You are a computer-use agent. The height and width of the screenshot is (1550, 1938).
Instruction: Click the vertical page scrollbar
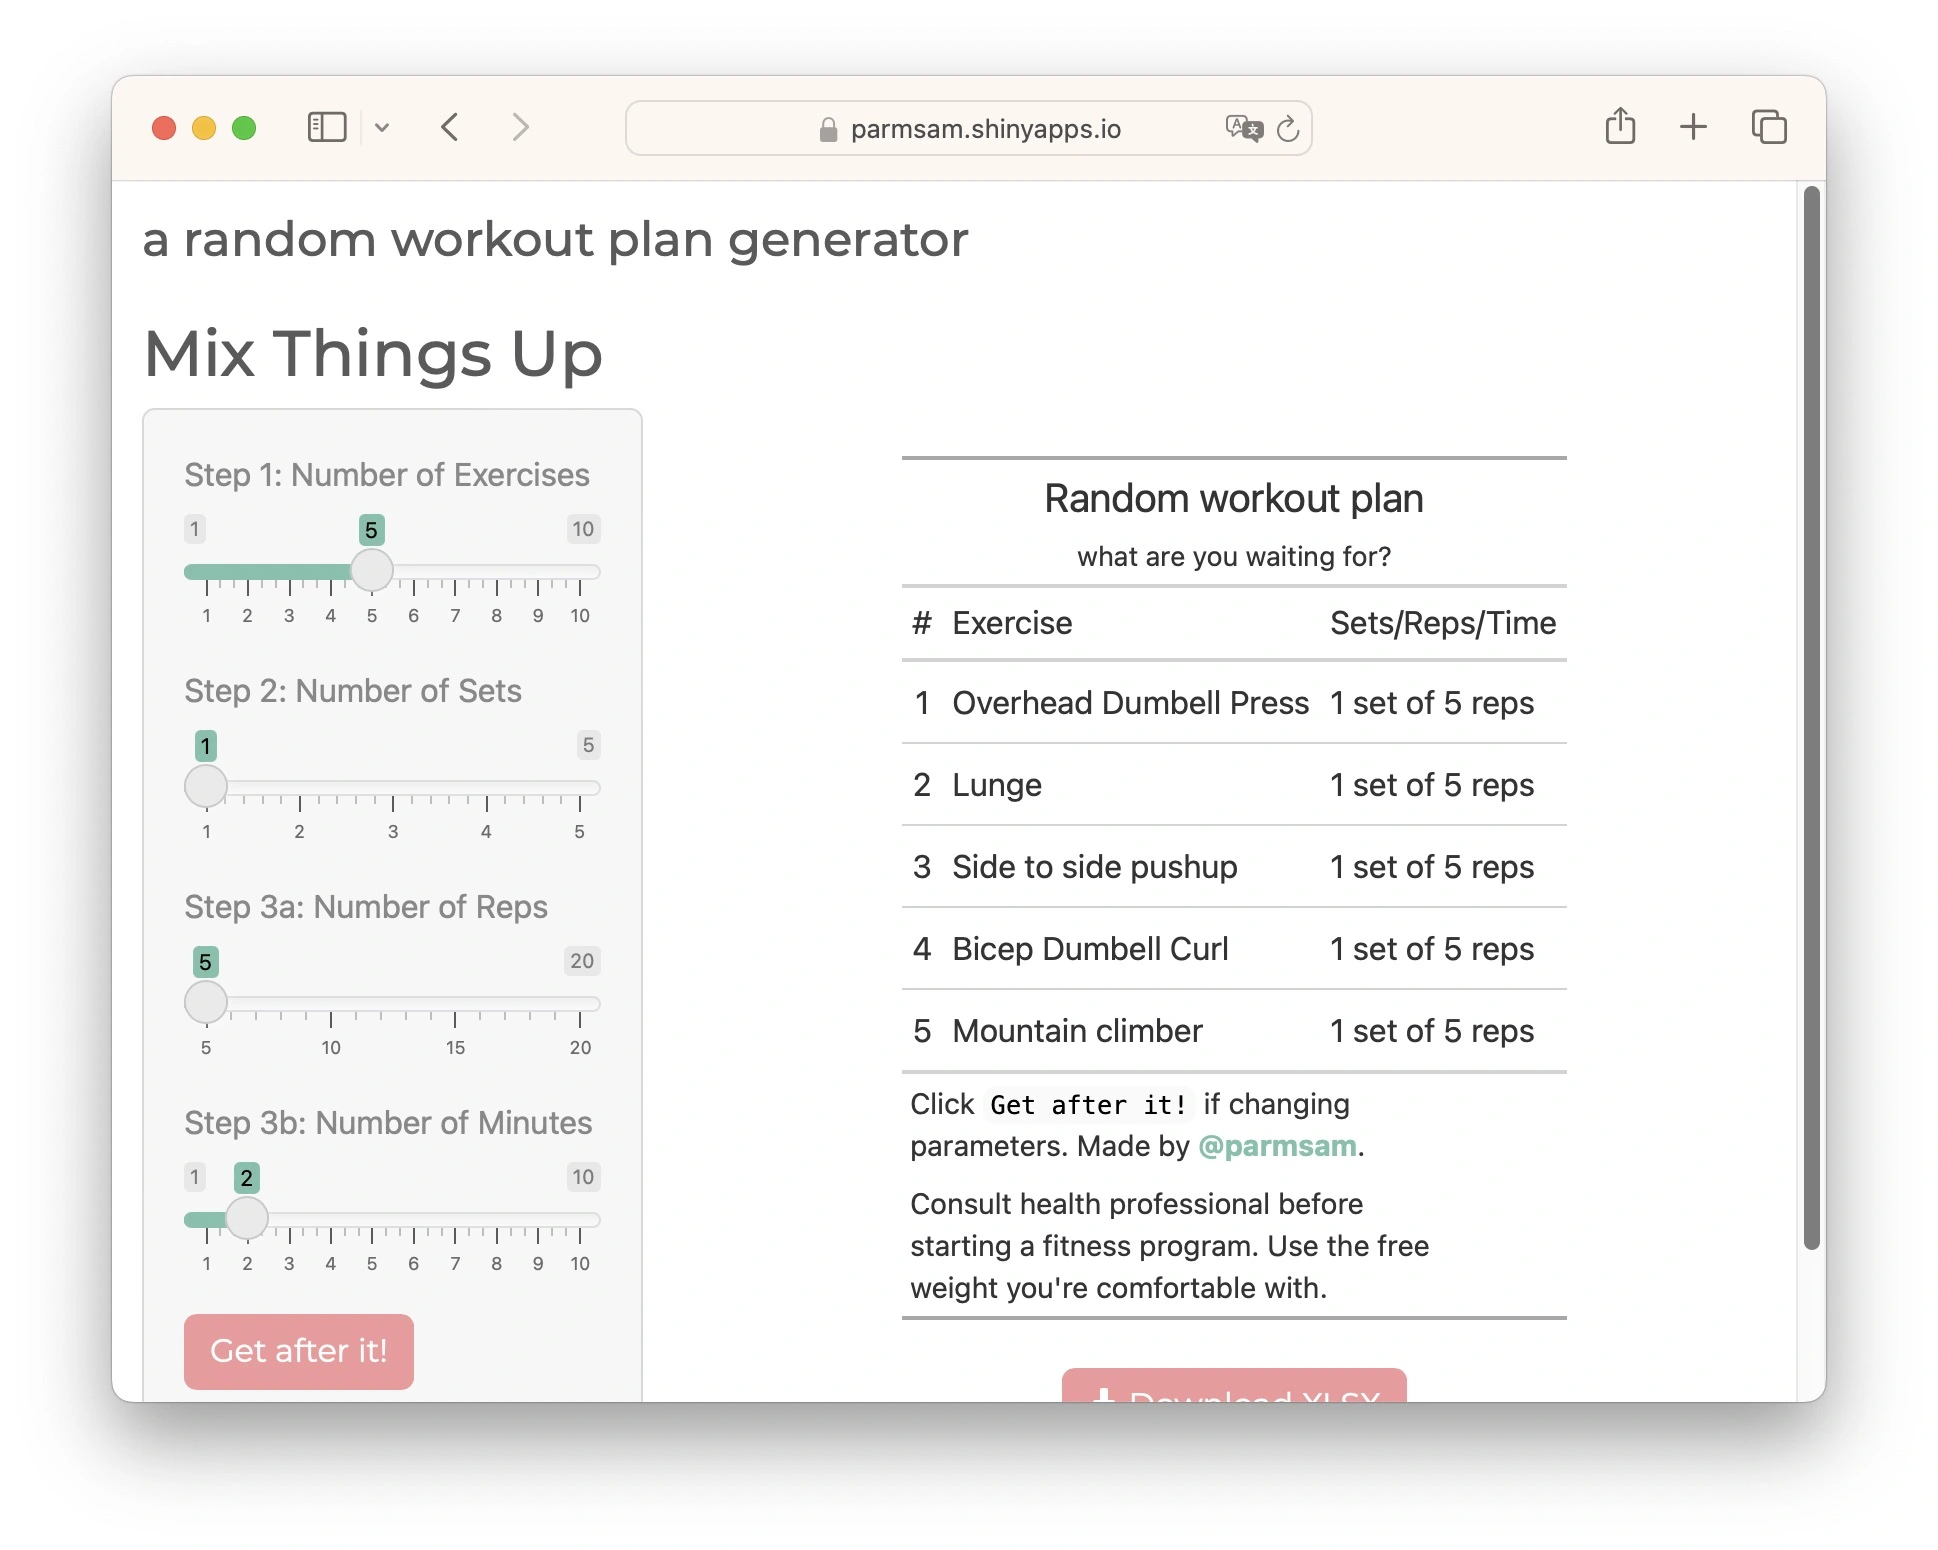(1811, 716)
